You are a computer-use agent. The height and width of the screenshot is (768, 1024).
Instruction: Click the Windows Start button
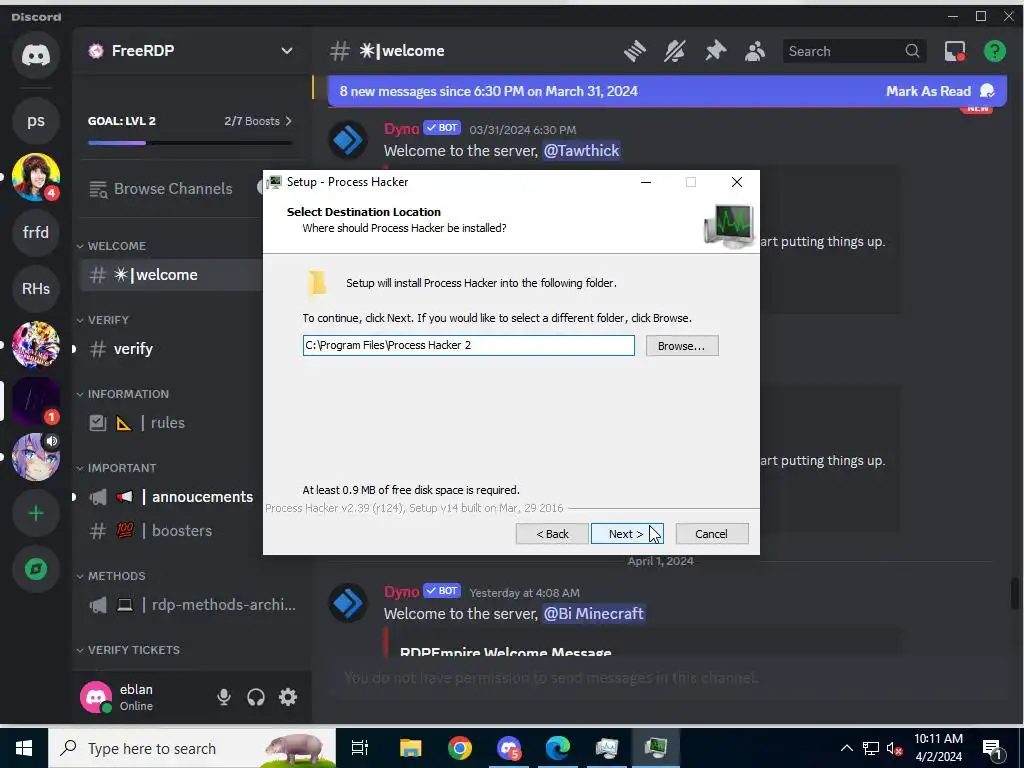24,748
